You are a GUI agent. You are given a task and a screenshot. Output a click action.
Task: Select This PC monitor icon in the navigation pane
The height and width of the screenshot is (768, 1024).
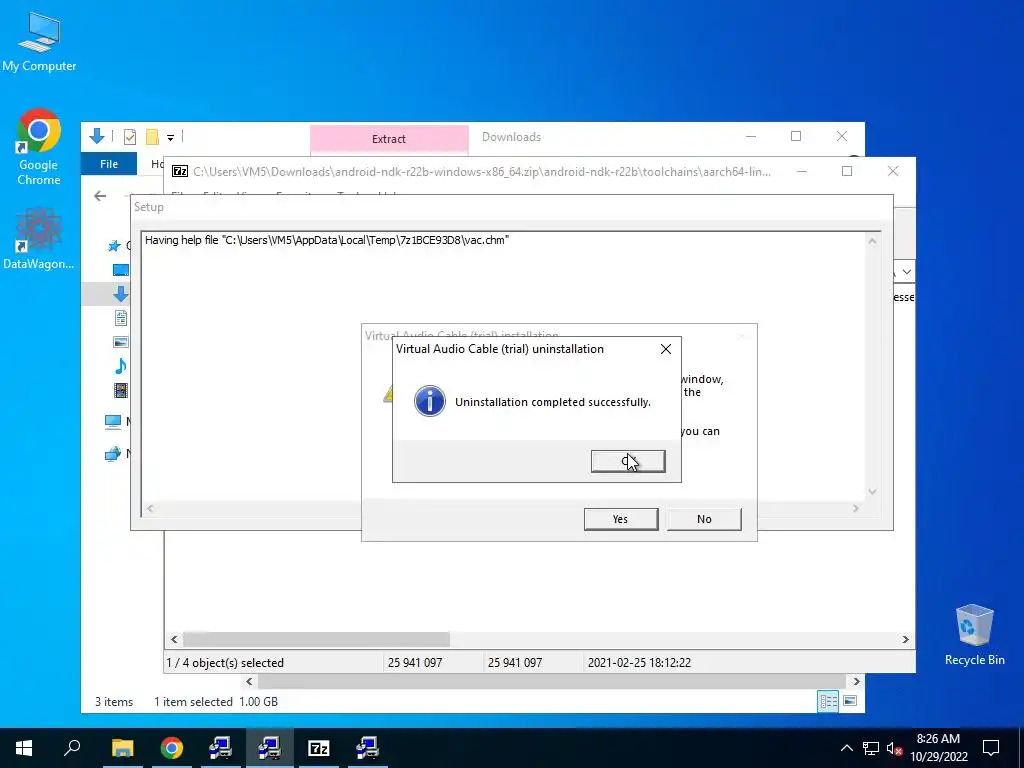(x=113, y=422)
